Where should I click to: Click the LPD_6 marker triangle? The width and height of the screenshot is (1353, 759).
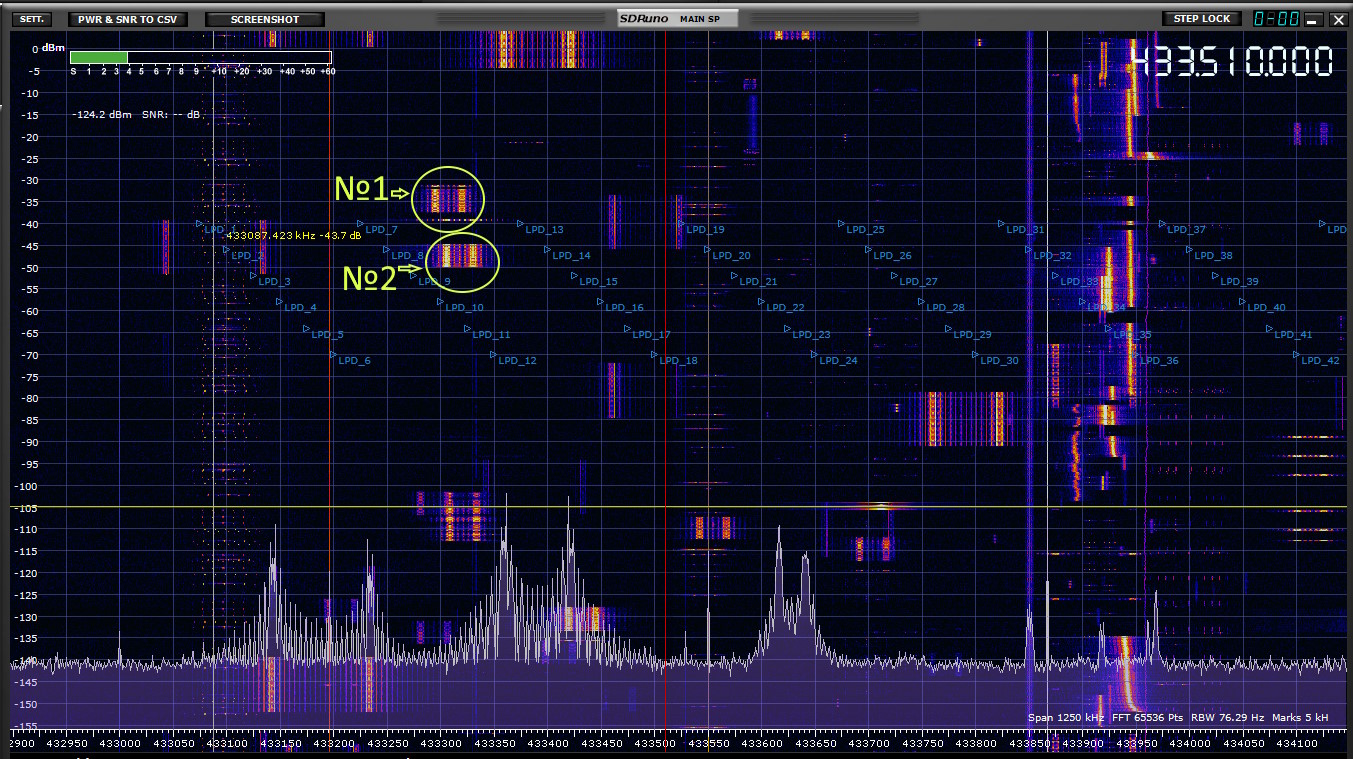(x=334, y=354)
